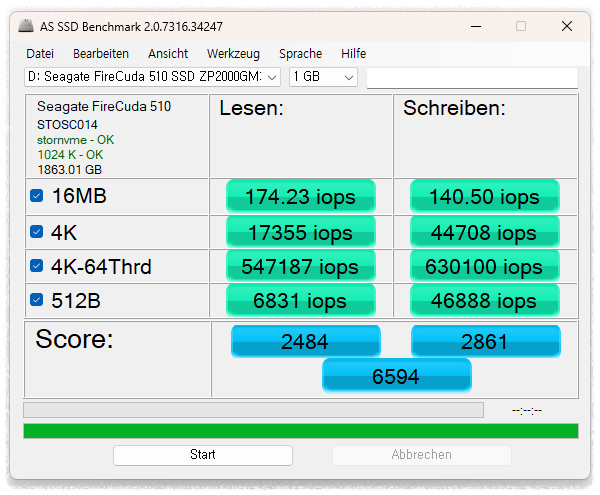Image resolution: width=600 pixels, height=495 pixels.
Task: Click the green overall progress bar
Action: point(301,431)
